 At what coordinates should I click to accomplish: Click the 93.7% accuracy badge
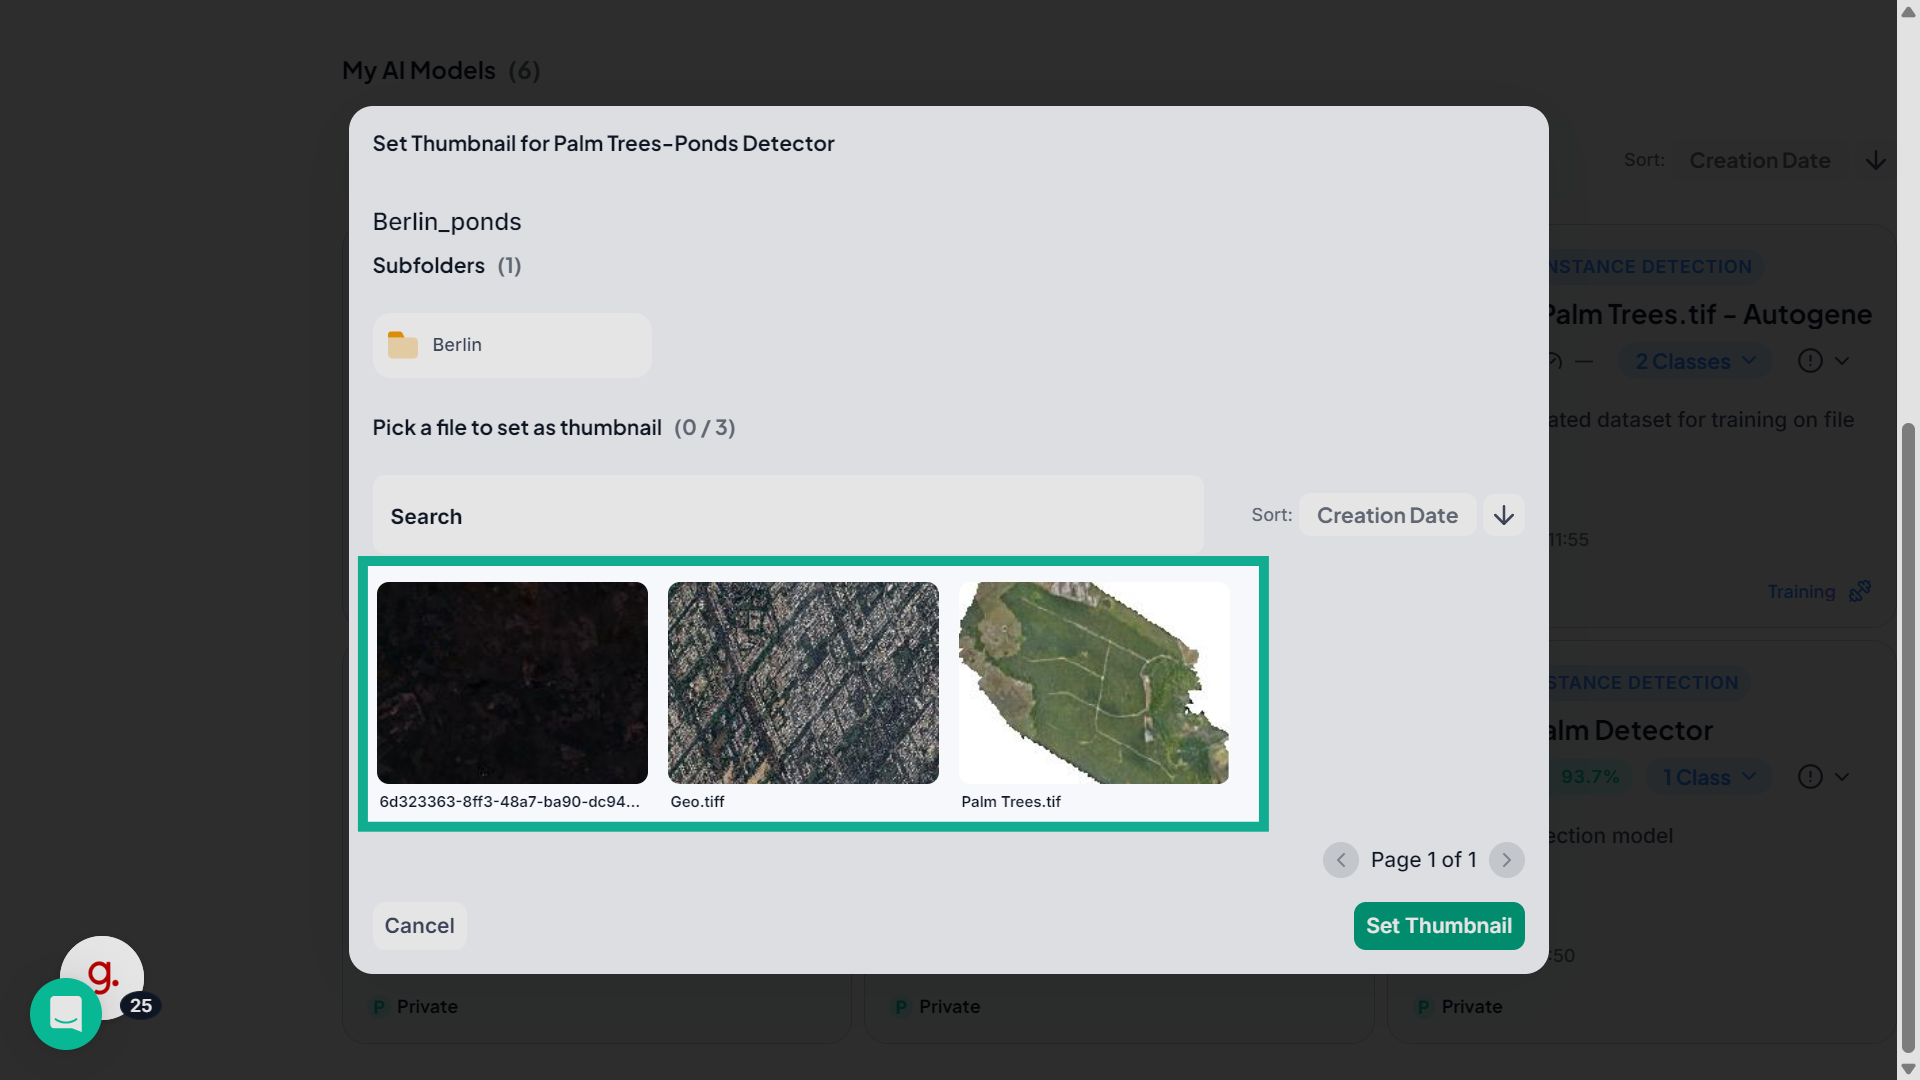[x=1589, y=777]
